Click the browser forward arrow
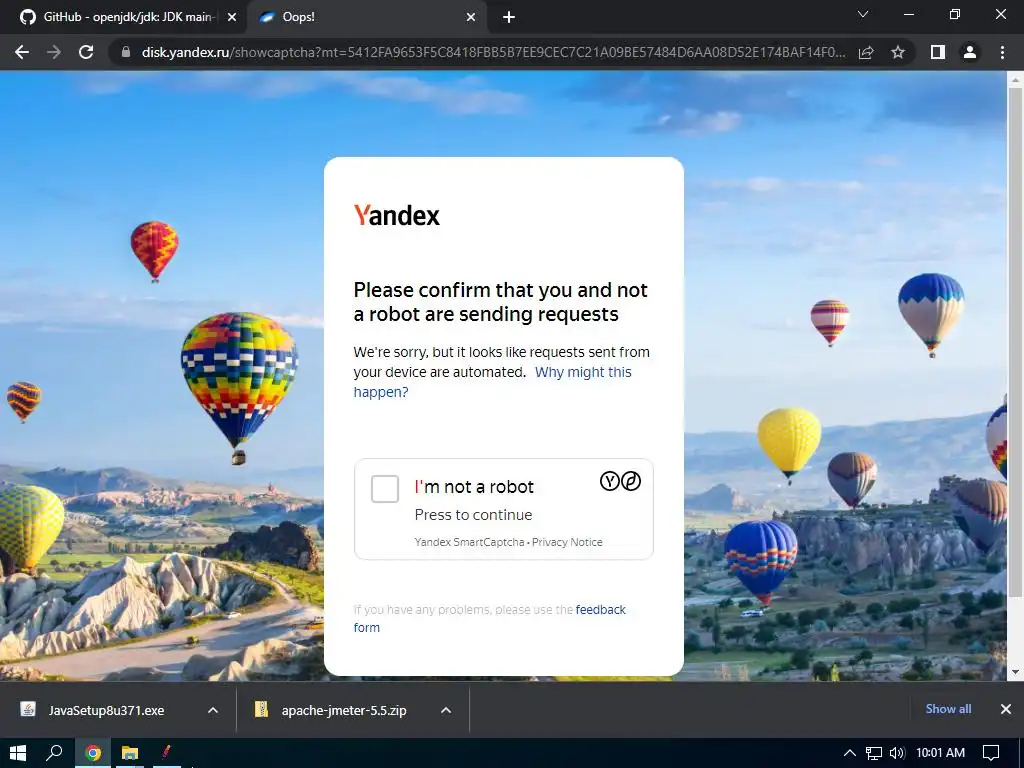The width and height of the screenshot is (1024, 768). [x=54, y=52]
